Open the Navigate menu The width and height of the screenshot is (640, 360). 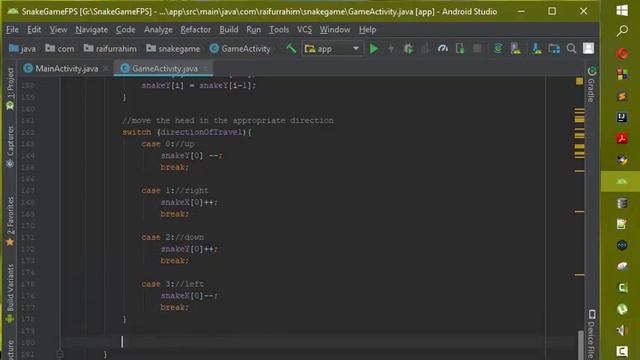pos(91,29)
